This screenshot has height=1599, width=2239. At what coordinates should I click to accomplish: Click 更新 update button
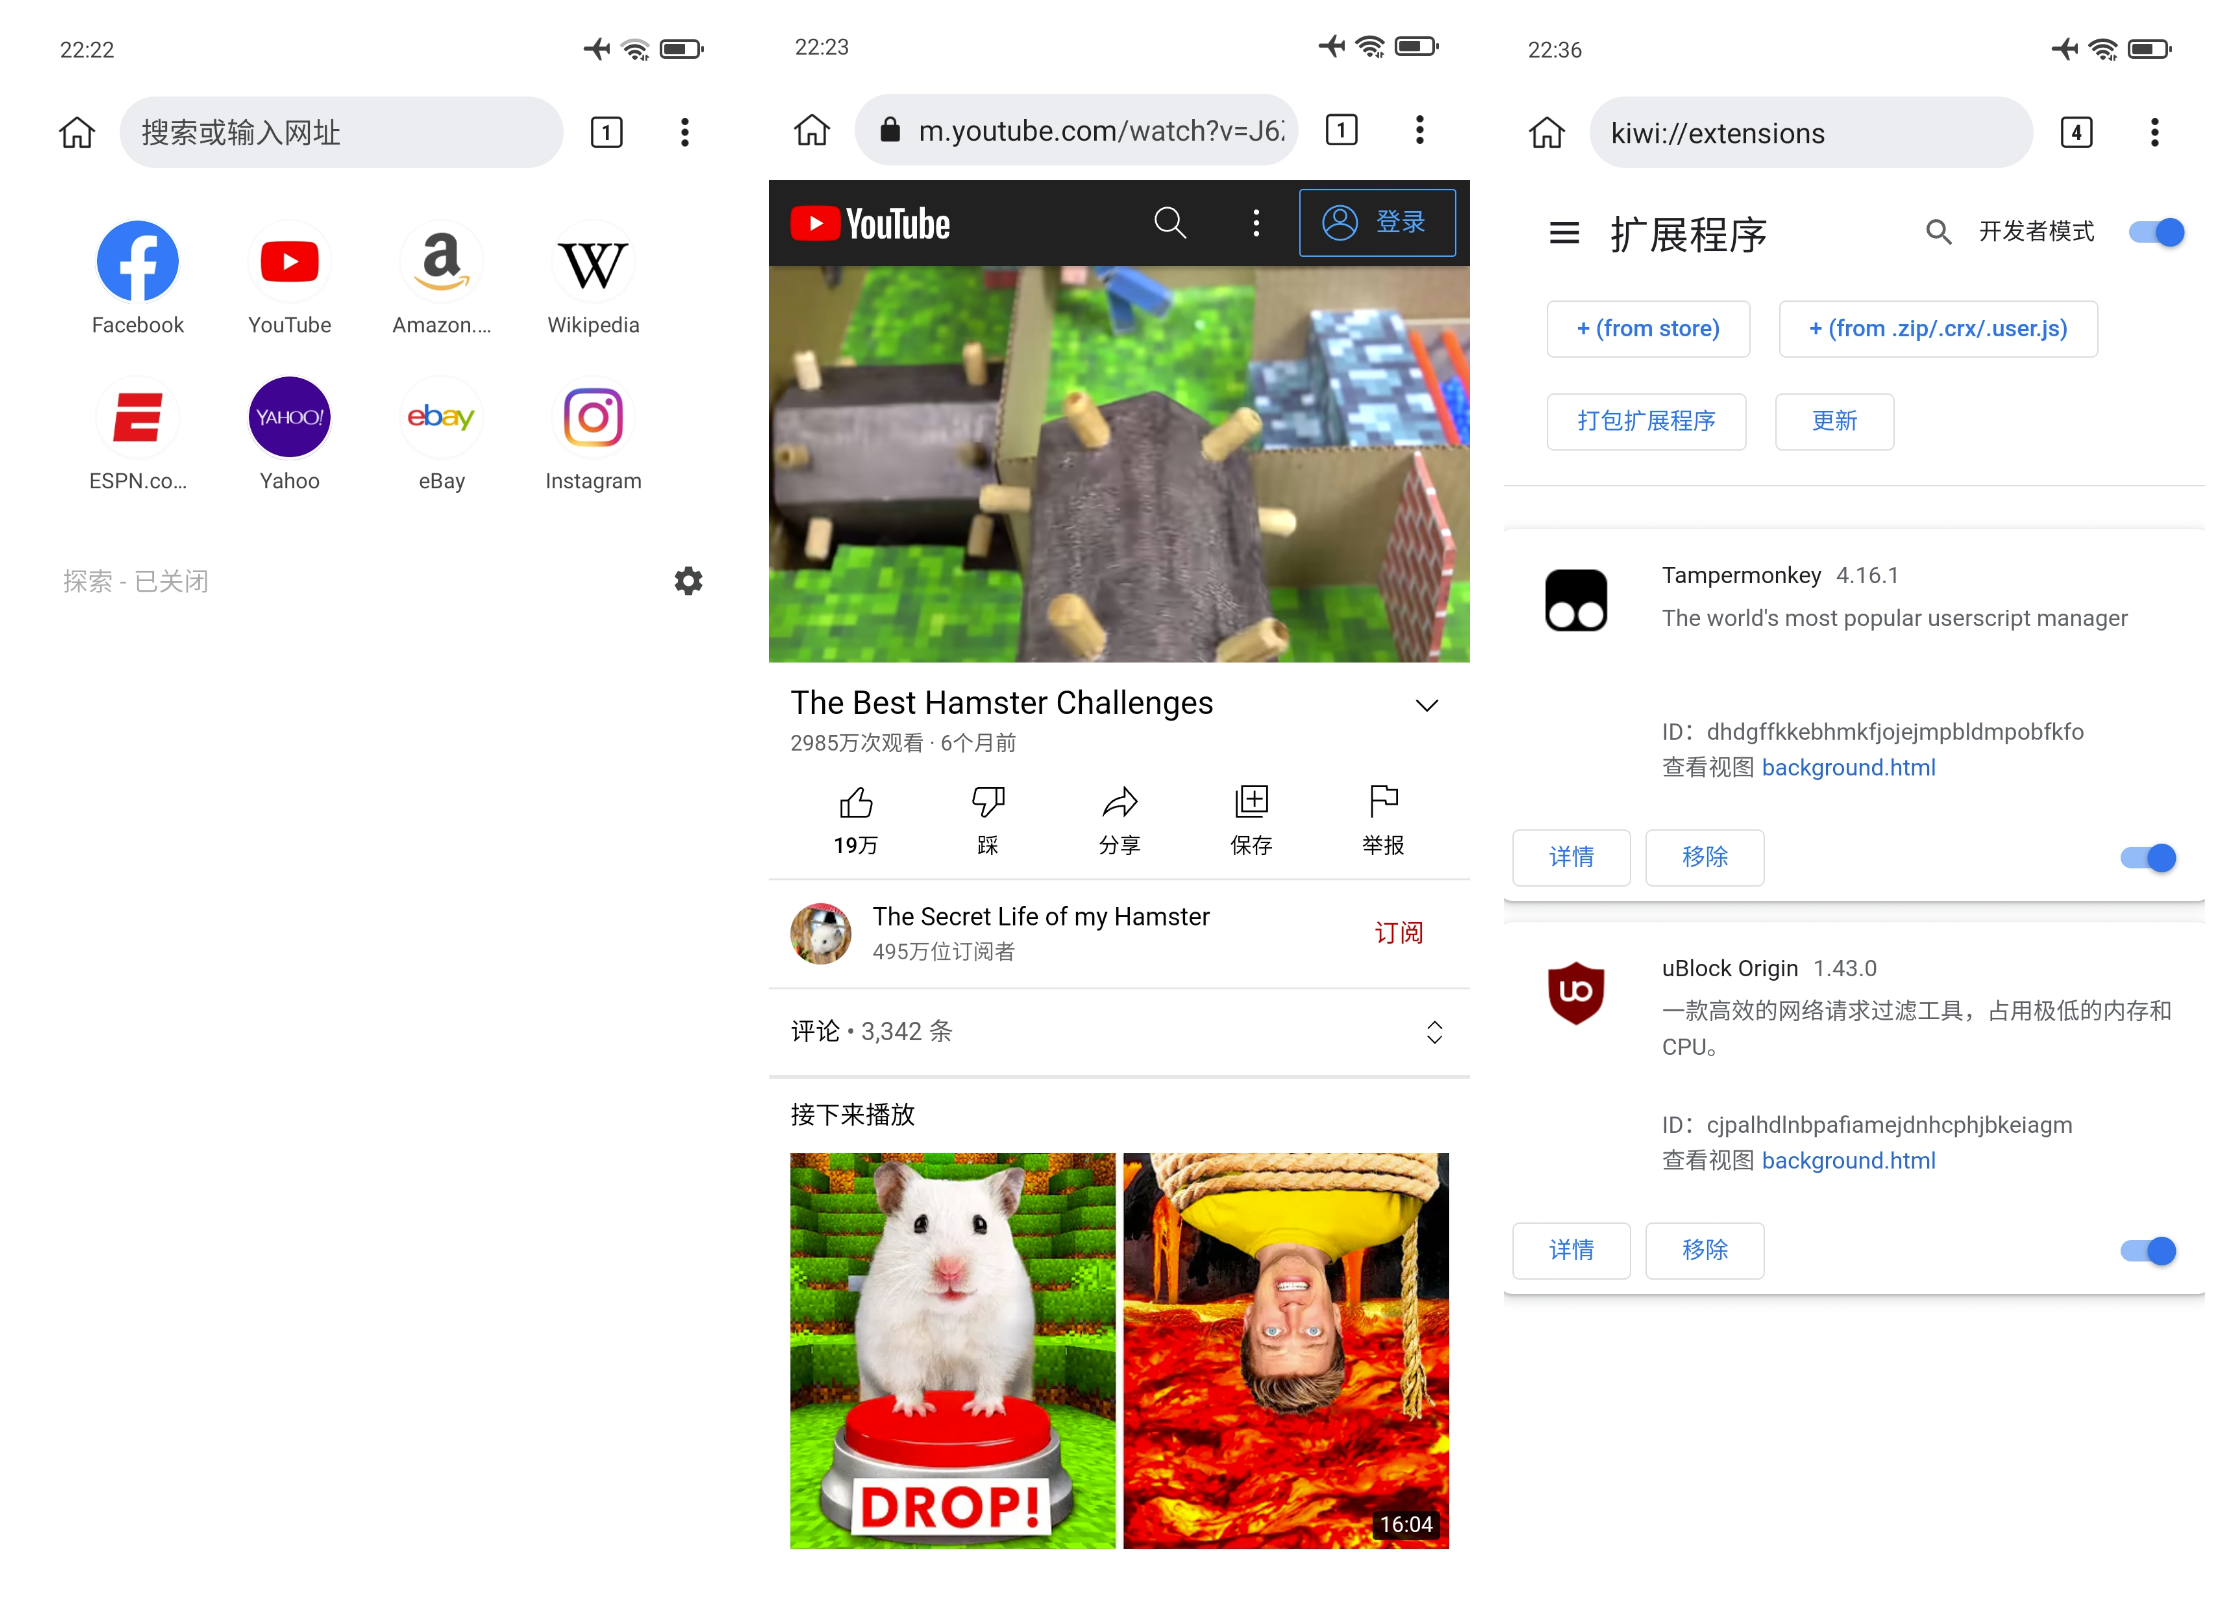point(1834,421)
